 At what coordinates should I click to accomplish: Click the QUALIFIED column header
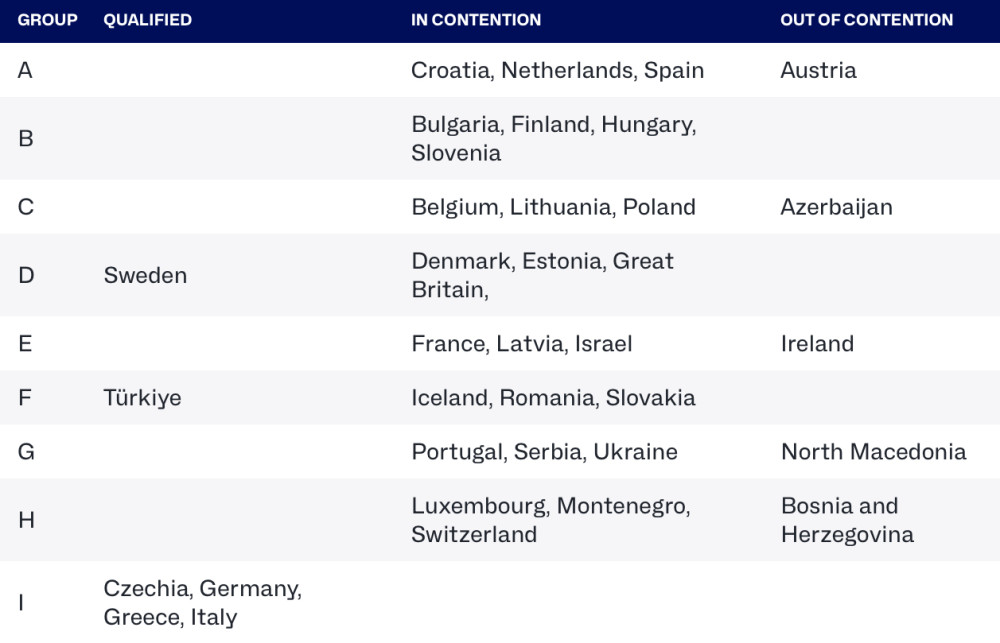[x=147, y=20]
